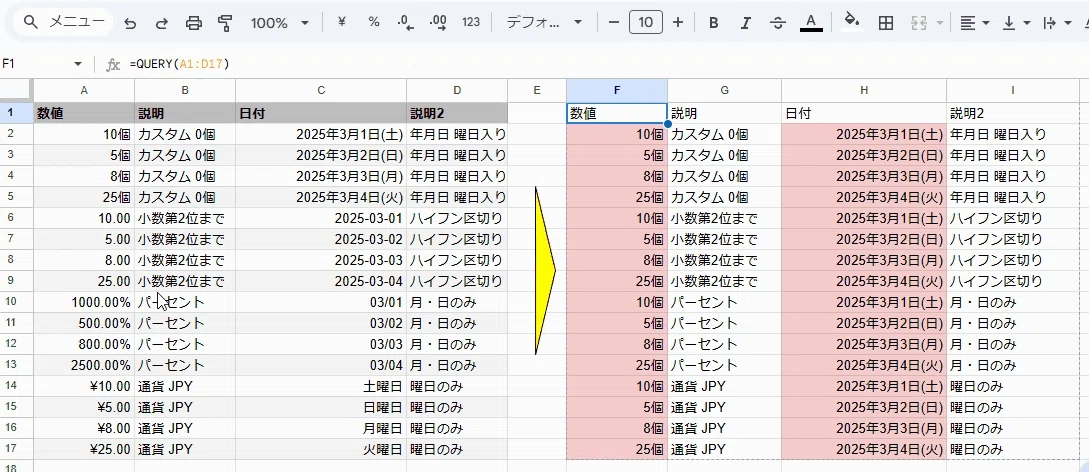
Task: Click cell C9 with 2025-03-04
Action: 321,281
